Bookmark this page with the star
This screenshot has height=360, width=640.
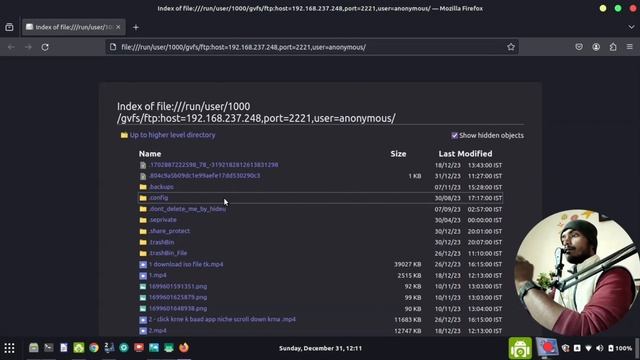pyautogui.click(x=511, y=47)
